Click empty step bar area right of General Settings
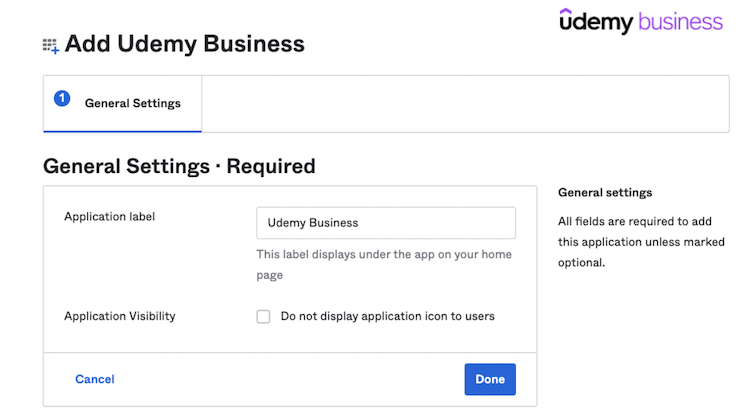 click(x=465, y=103)
